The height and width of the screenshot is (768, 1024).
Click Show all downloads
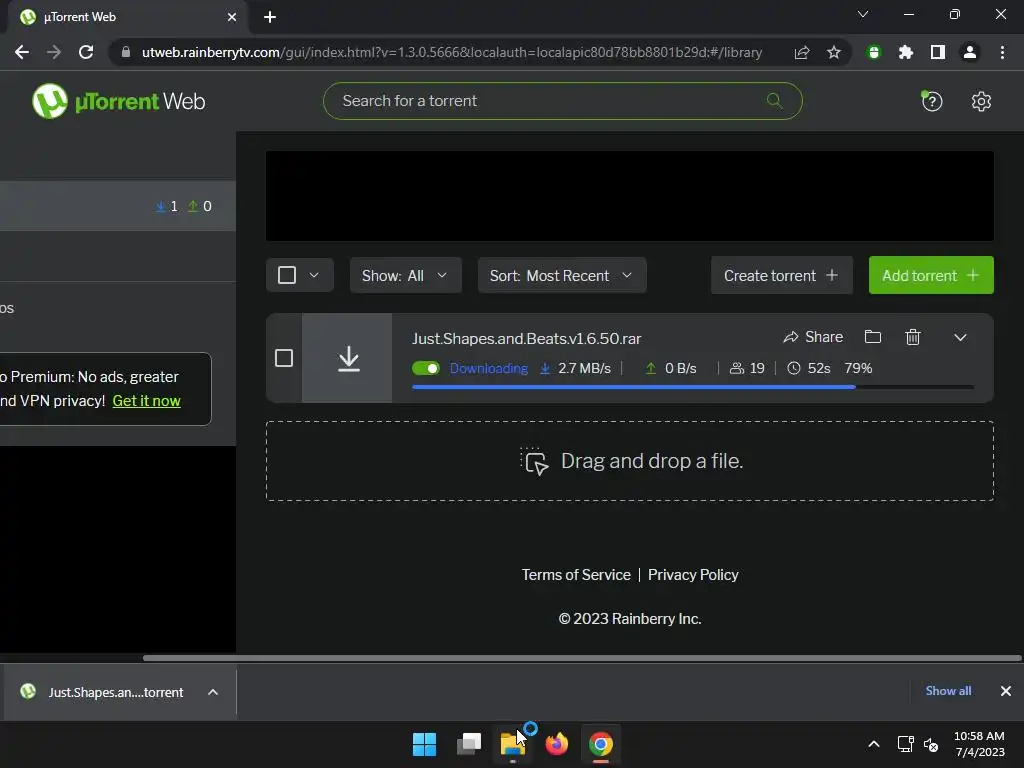[948, 691]
